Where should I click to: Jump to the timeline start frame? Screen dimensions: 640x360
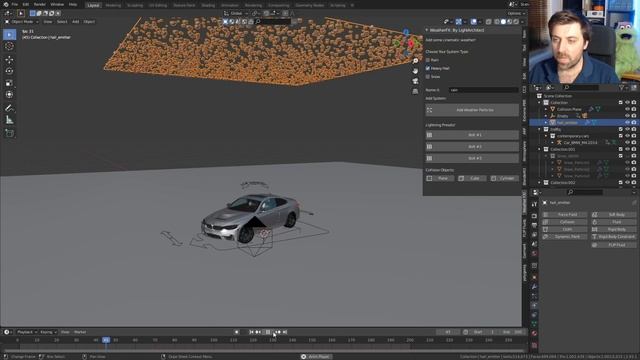pos(251,332)
